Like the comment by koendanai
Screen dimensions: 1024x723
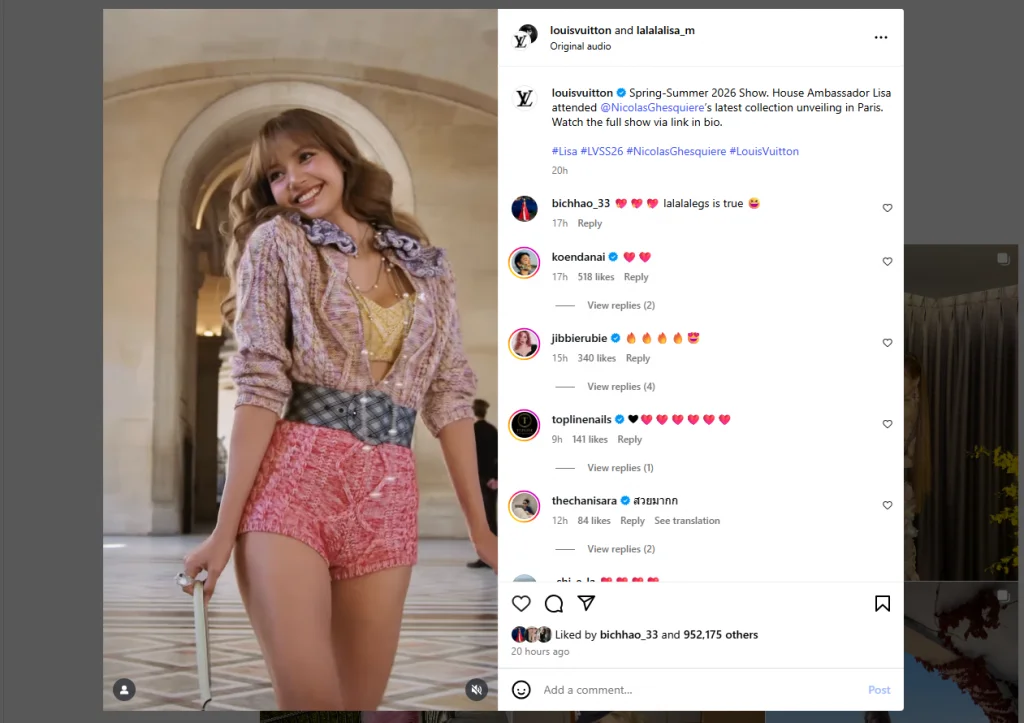click(x=887, y=262)
